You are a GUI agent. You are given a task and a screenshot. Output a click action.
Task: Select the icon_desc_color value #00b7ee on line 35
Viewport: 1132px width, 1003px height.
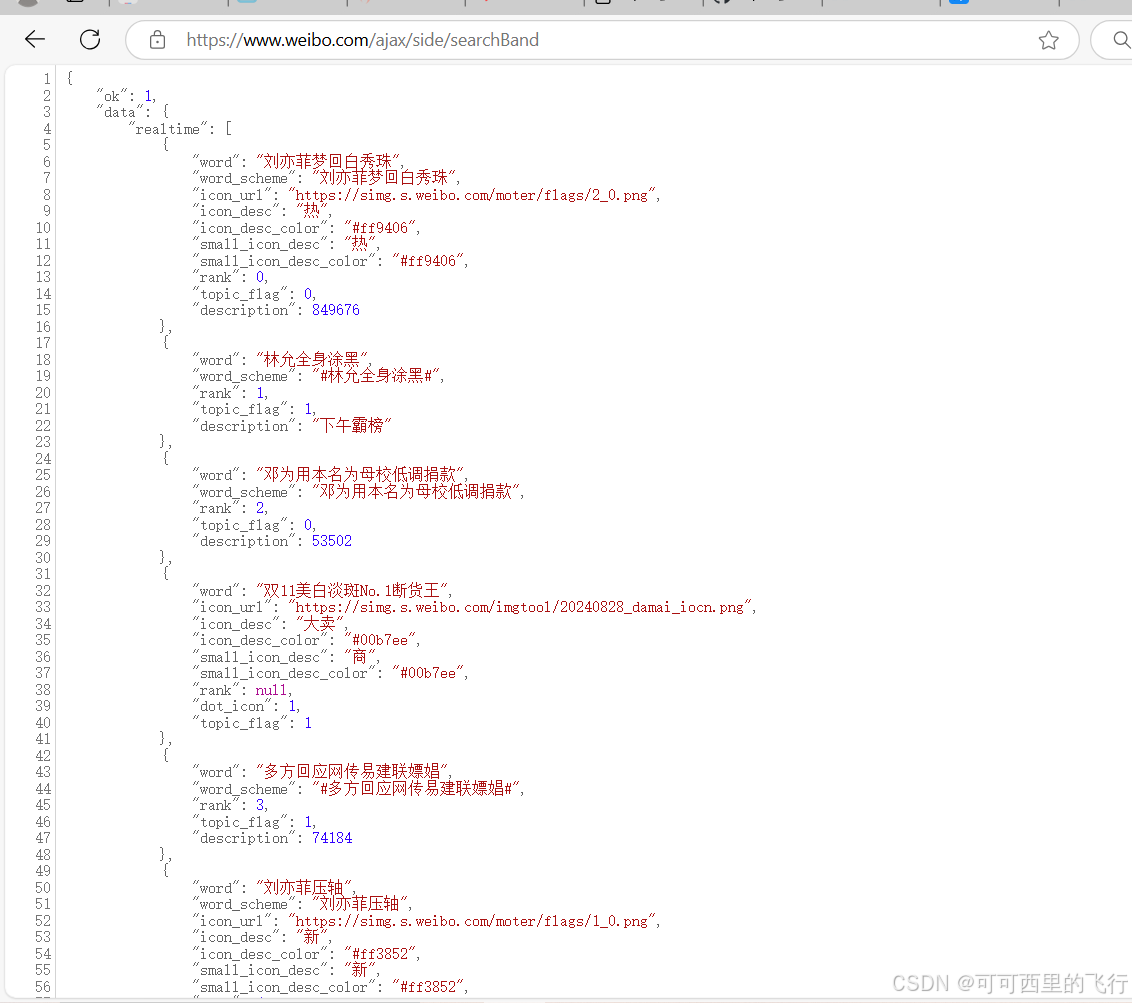[382, 640]
